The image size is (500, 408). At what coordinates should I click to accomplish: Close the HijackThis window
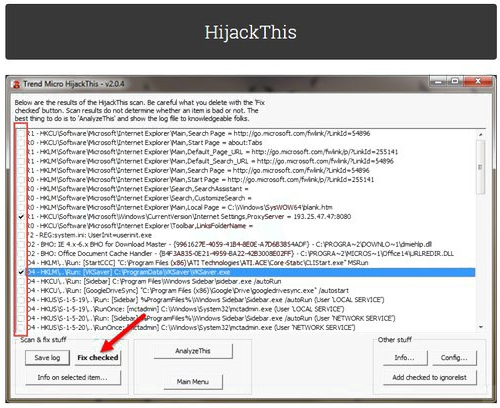pos(478,81)
